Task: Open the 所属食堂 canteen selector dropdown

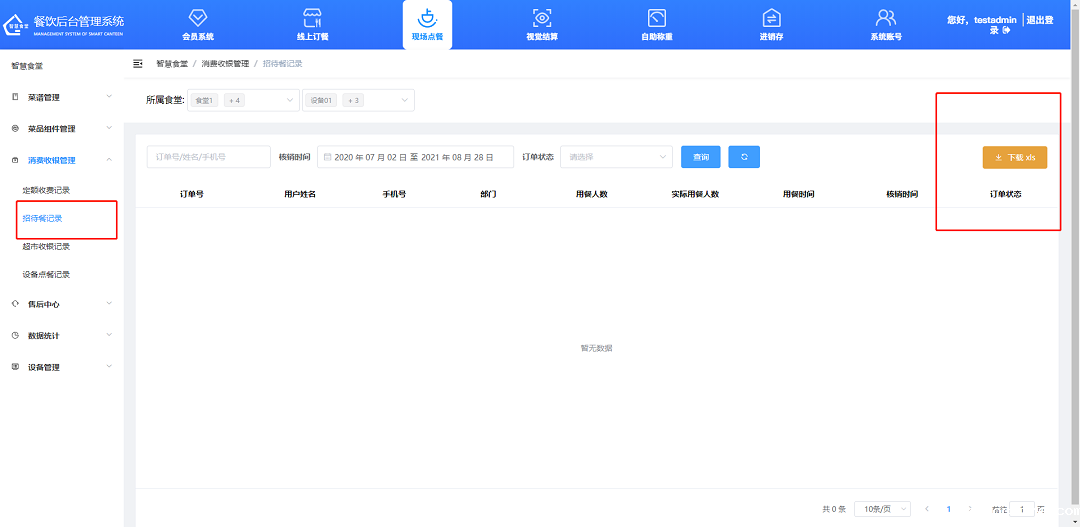Action: click(246, 100)
